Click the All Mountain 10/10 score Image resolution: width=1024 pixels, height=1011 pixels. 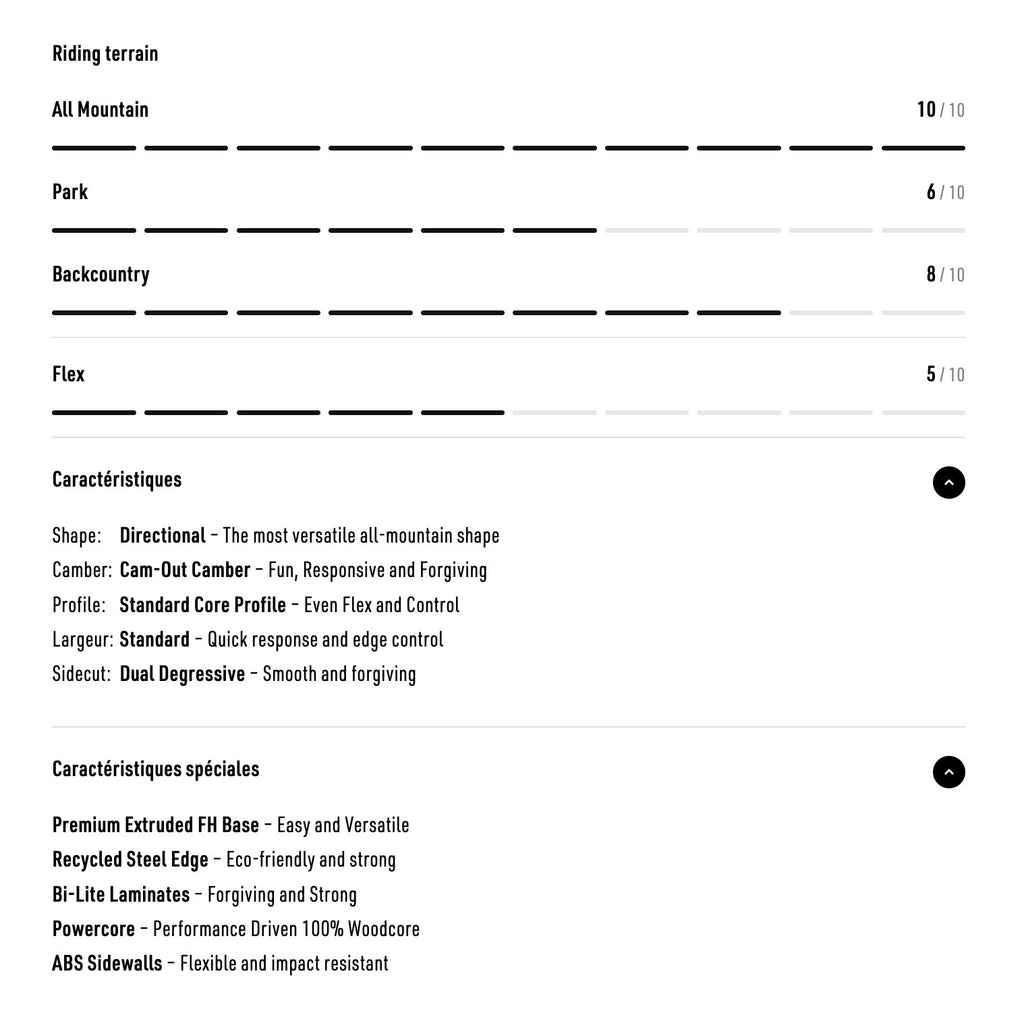point(940,110)
